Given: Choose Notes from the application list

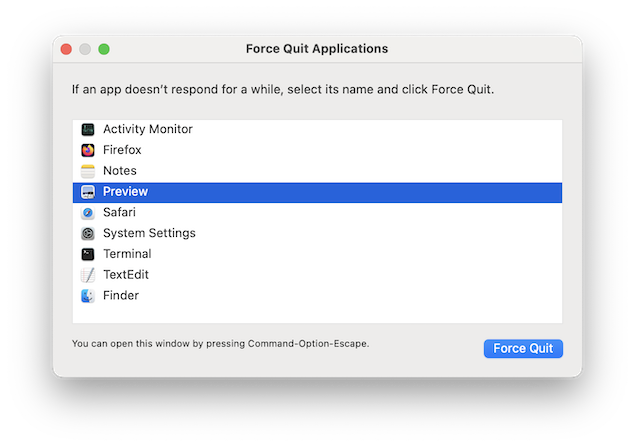Looking at the screenshot, I should click(120, 171).
